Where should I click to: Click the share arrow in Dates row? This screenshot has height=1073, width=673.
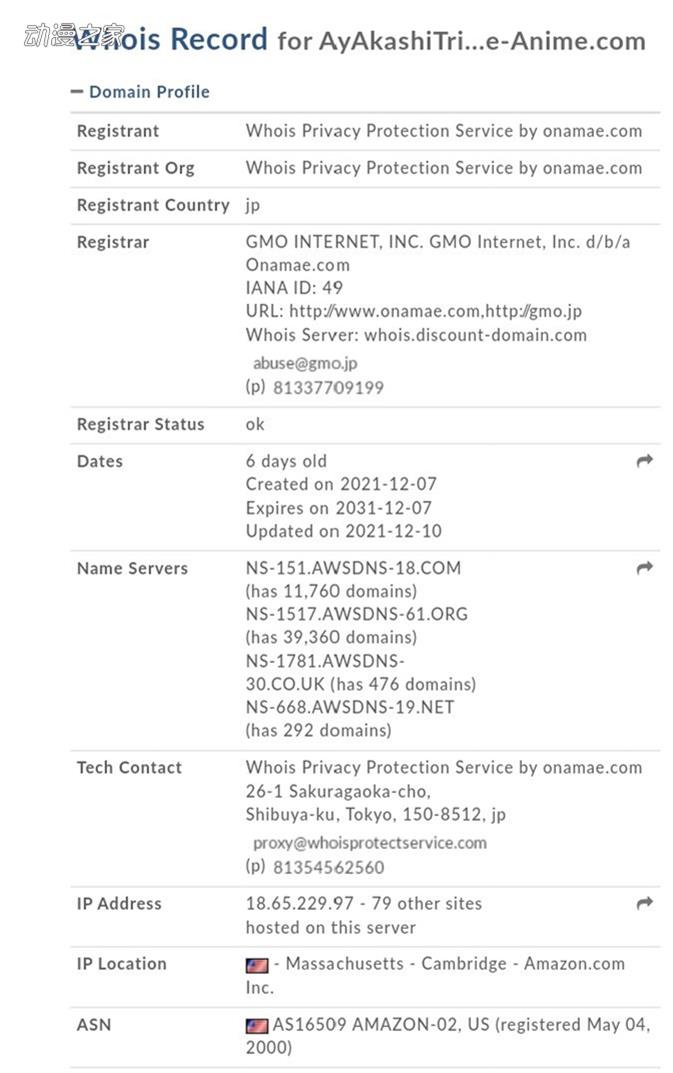coord(645,461)
